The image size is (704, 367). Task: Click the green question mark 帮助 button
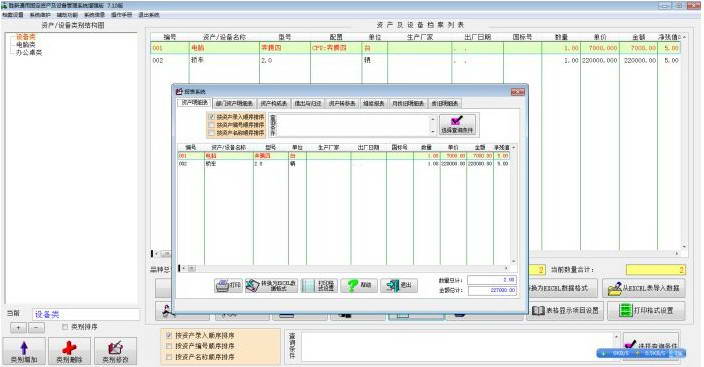(x=359, y=285)
